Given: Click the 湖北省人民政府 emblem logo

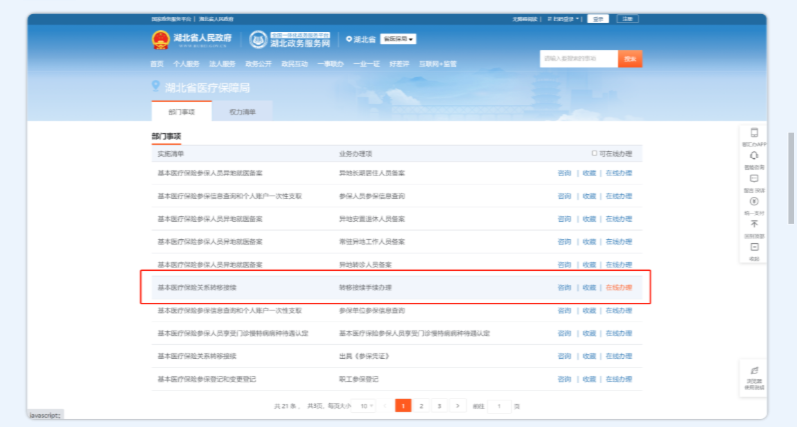Looking at the screenshot, I should 161,40.
